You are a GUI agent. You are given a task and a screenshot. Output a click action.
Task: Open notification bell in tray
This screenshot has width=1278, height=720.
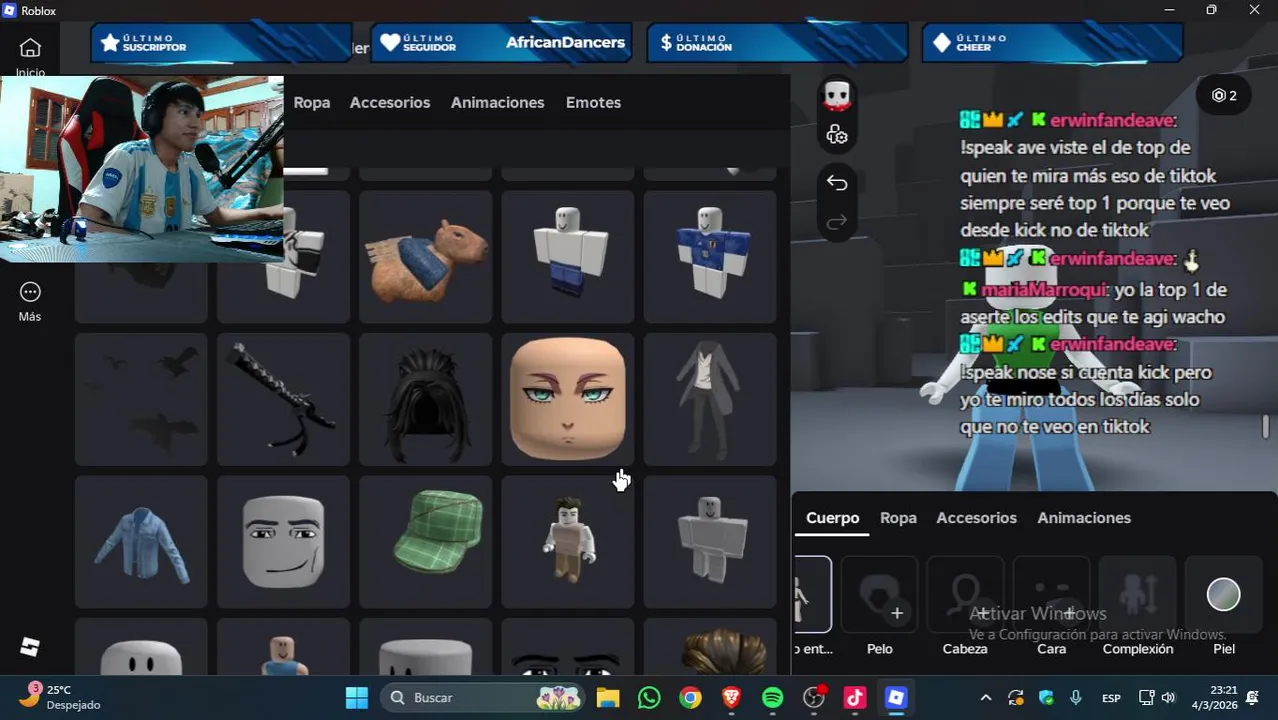click(x=1252, y=698)
